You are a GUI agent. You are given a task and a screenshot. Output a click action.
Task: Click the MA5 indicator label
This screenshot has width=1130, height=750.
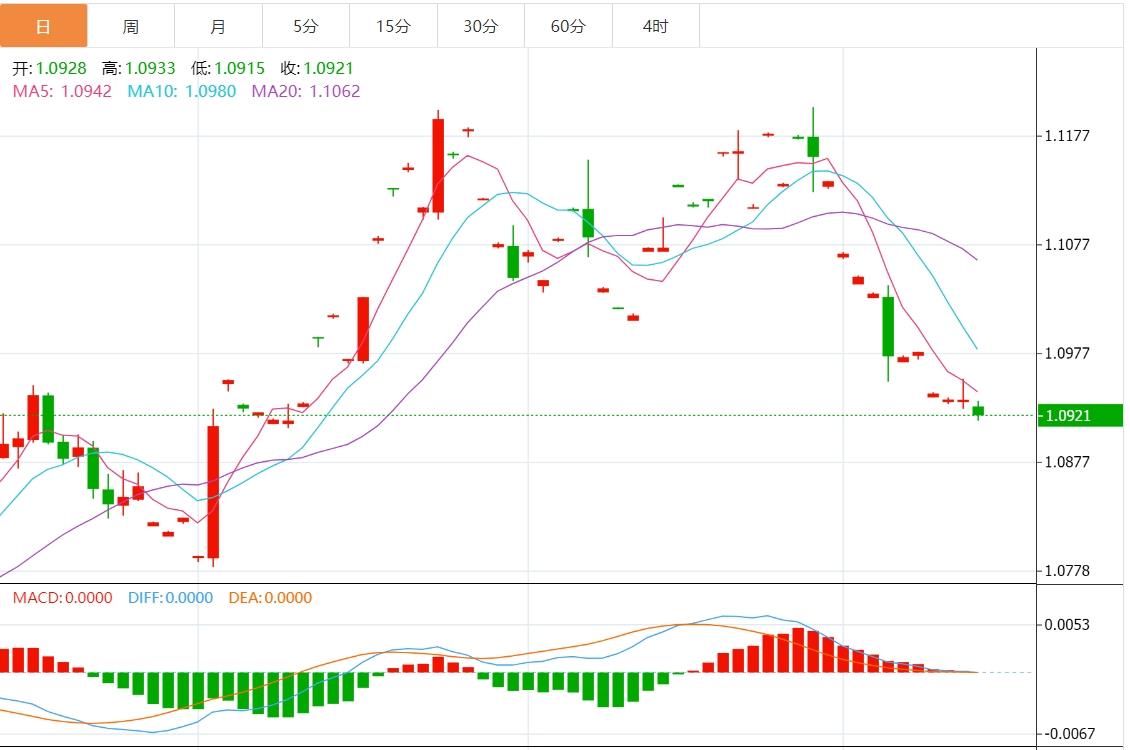[x=60, y=91]
